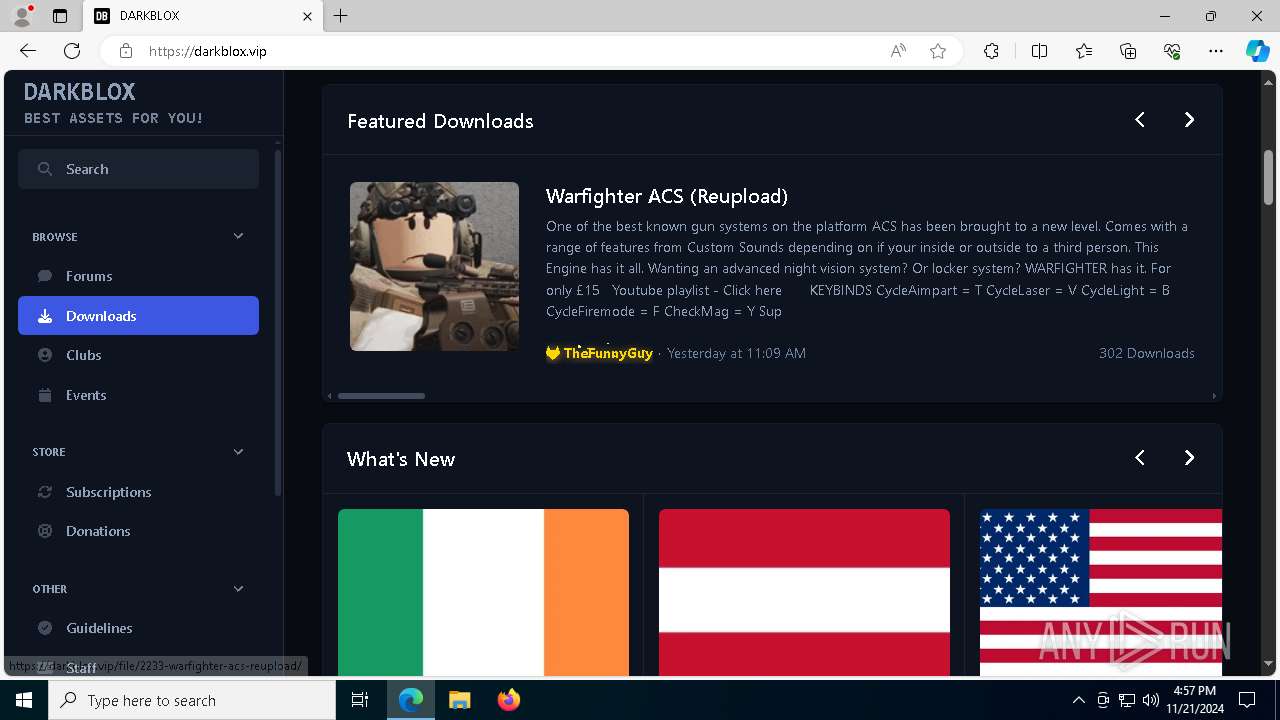The width and height of the screenshot is (1280, 720).
Task: Open the Warfighter ACS (Reupload) title link
Action: point(667,196)
